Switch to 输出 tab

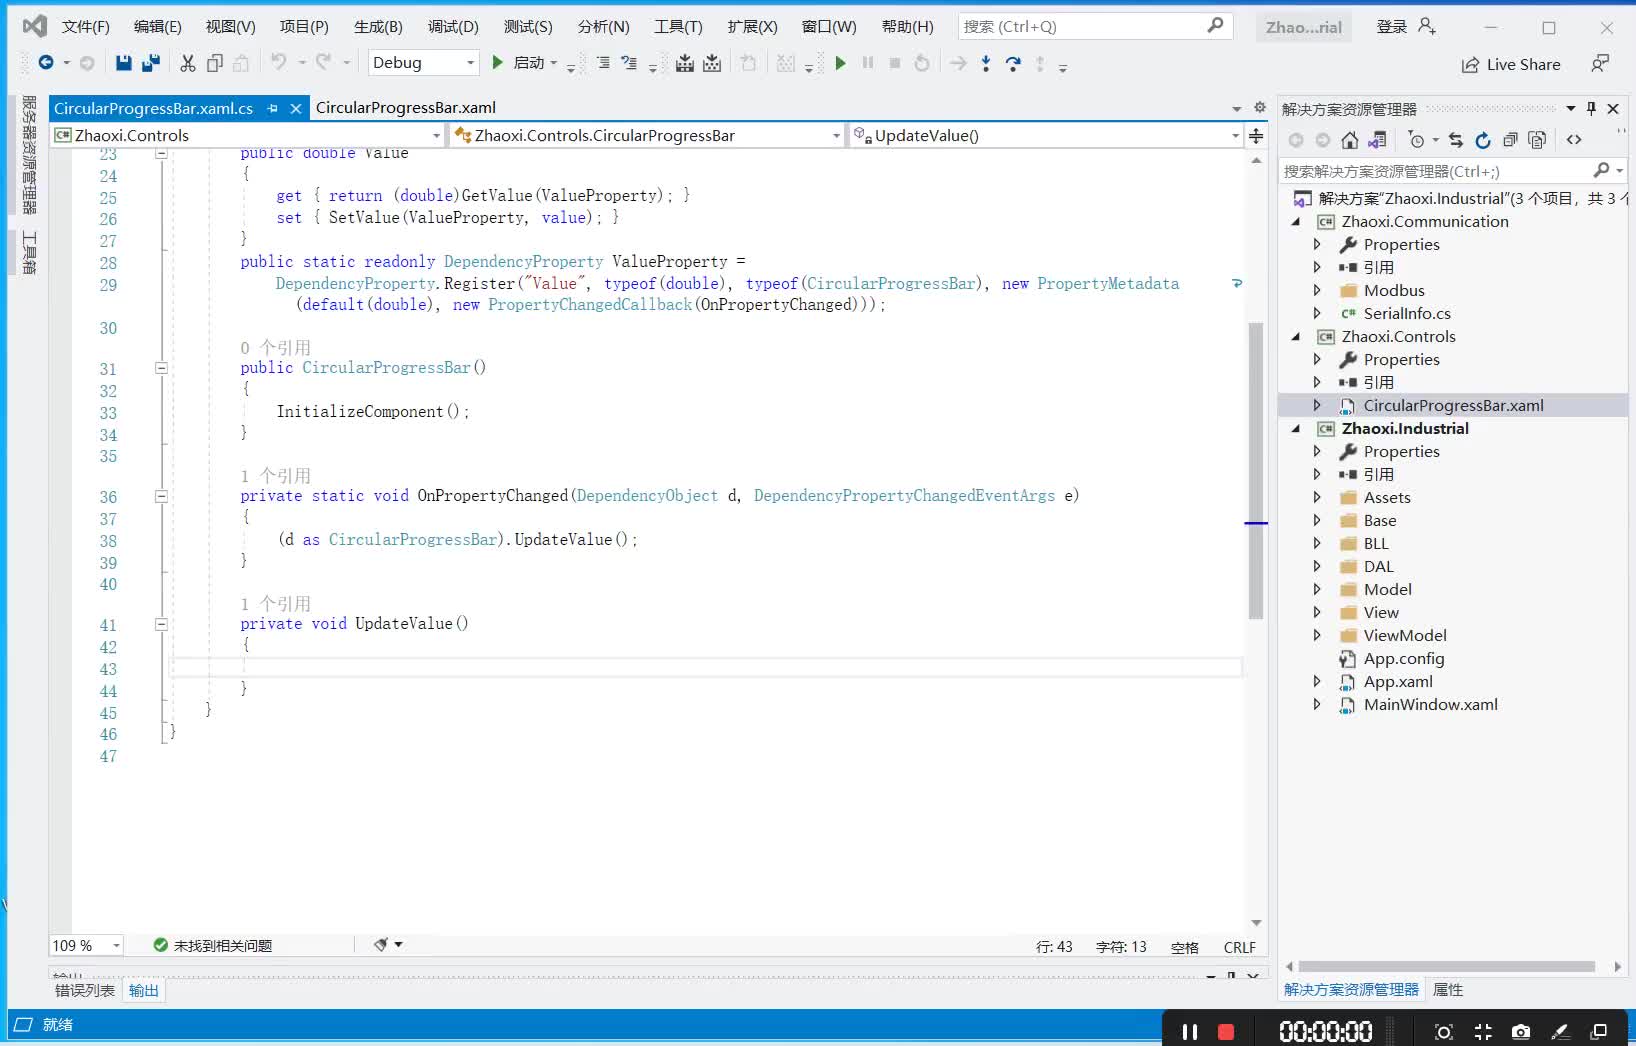point(144,990)
